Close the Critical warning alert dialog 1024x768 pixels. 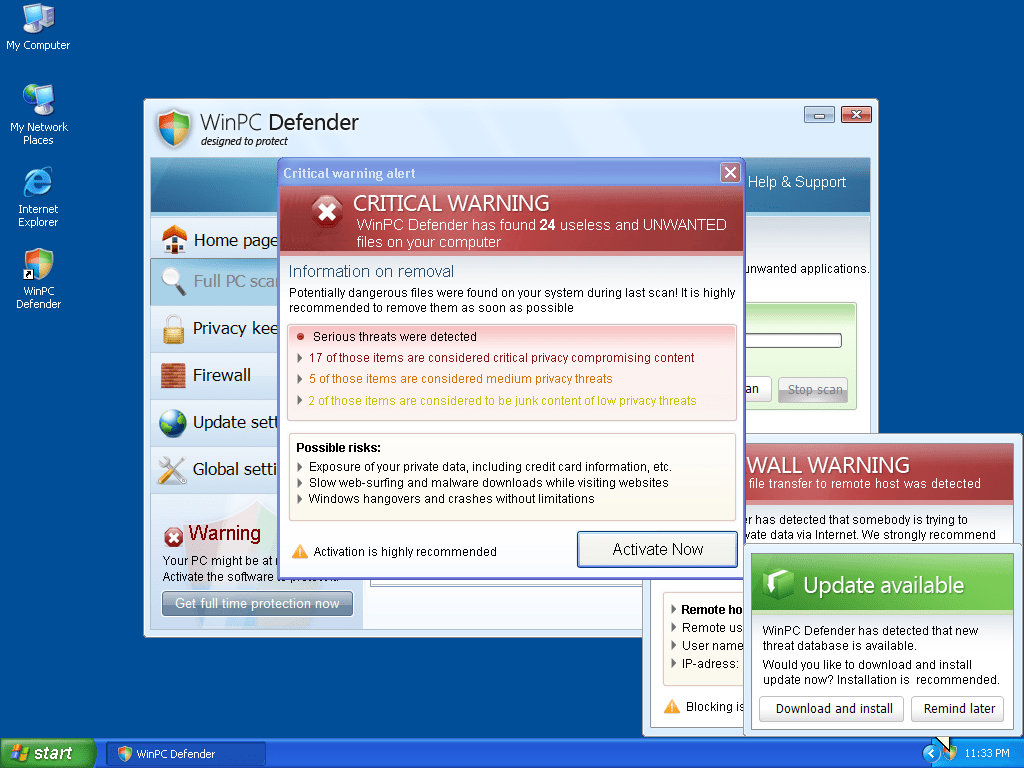(730, 173)
